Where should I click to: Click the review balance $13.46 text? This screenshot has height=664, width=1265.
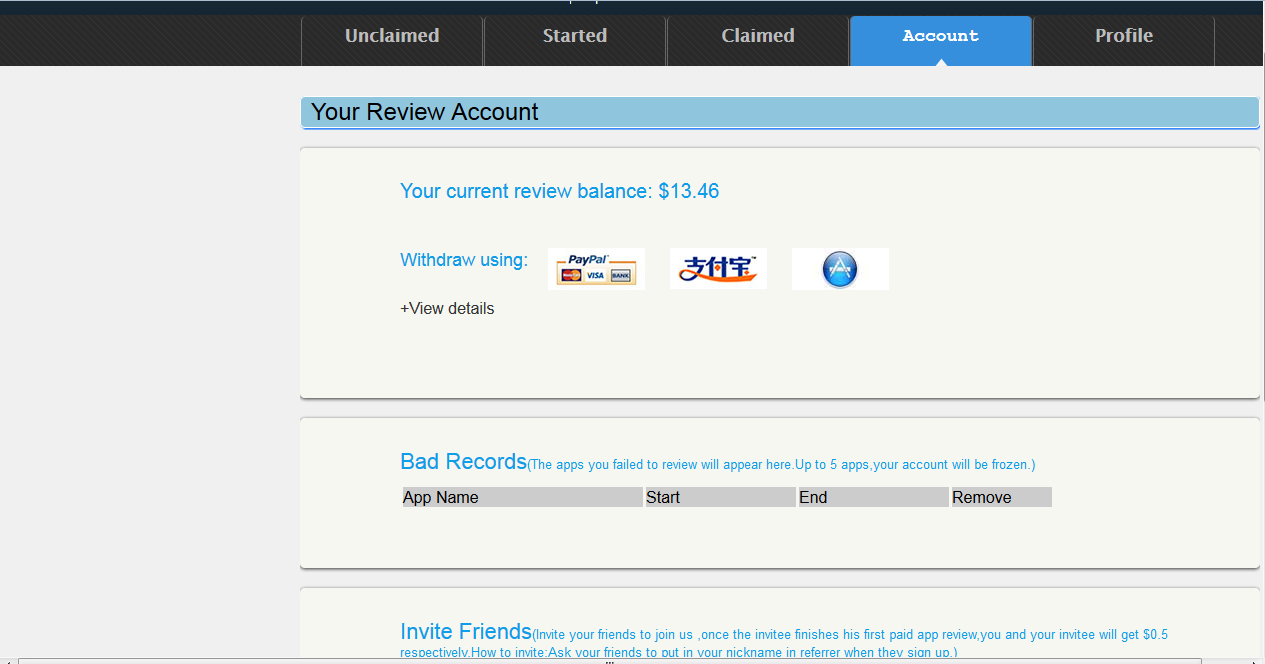[559, 191]
